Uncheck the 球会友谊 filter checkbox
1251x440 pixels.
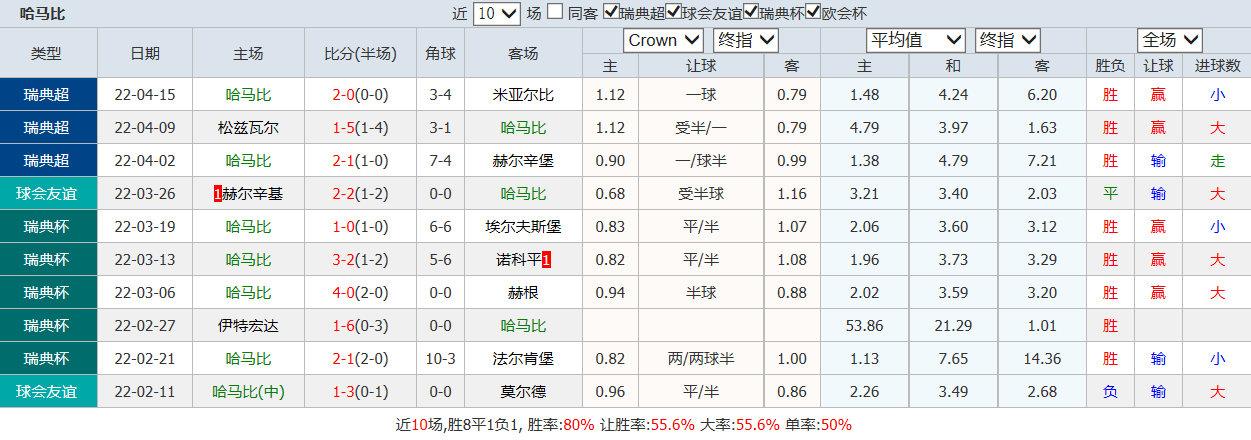coord(673,13)
